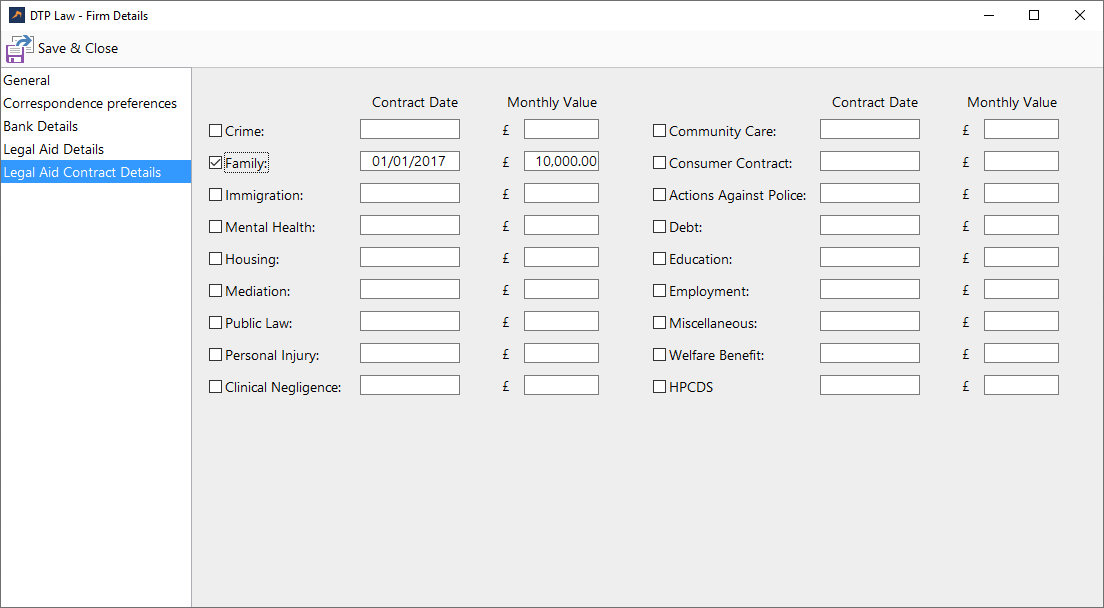The height and width of the screenshot is (608, 1104).
Task: Click the Save & Close button label
Action: [x=78, y=49]
